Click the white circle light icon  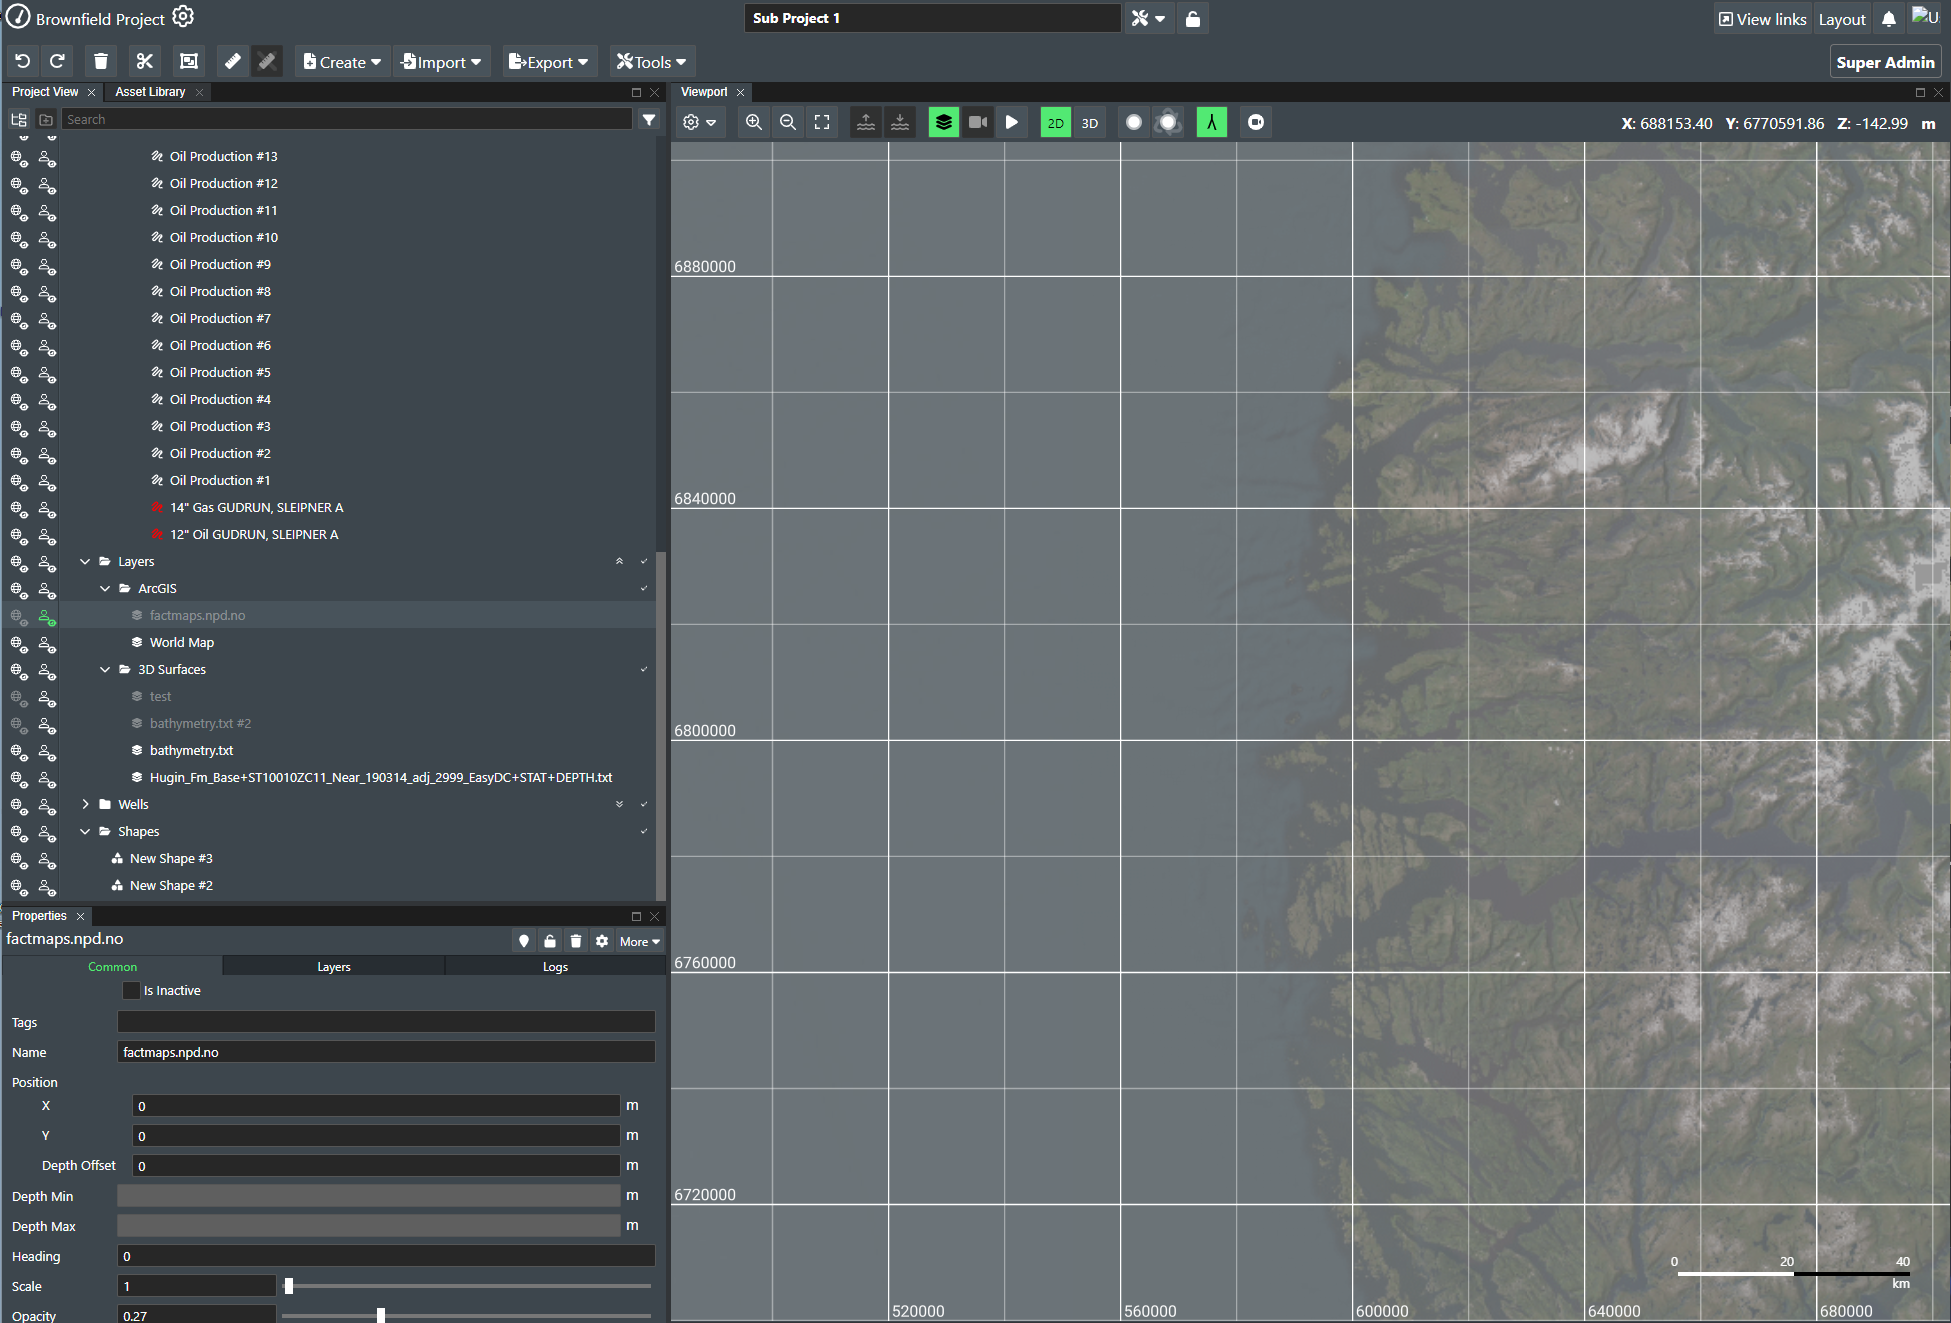[1134, 122]
